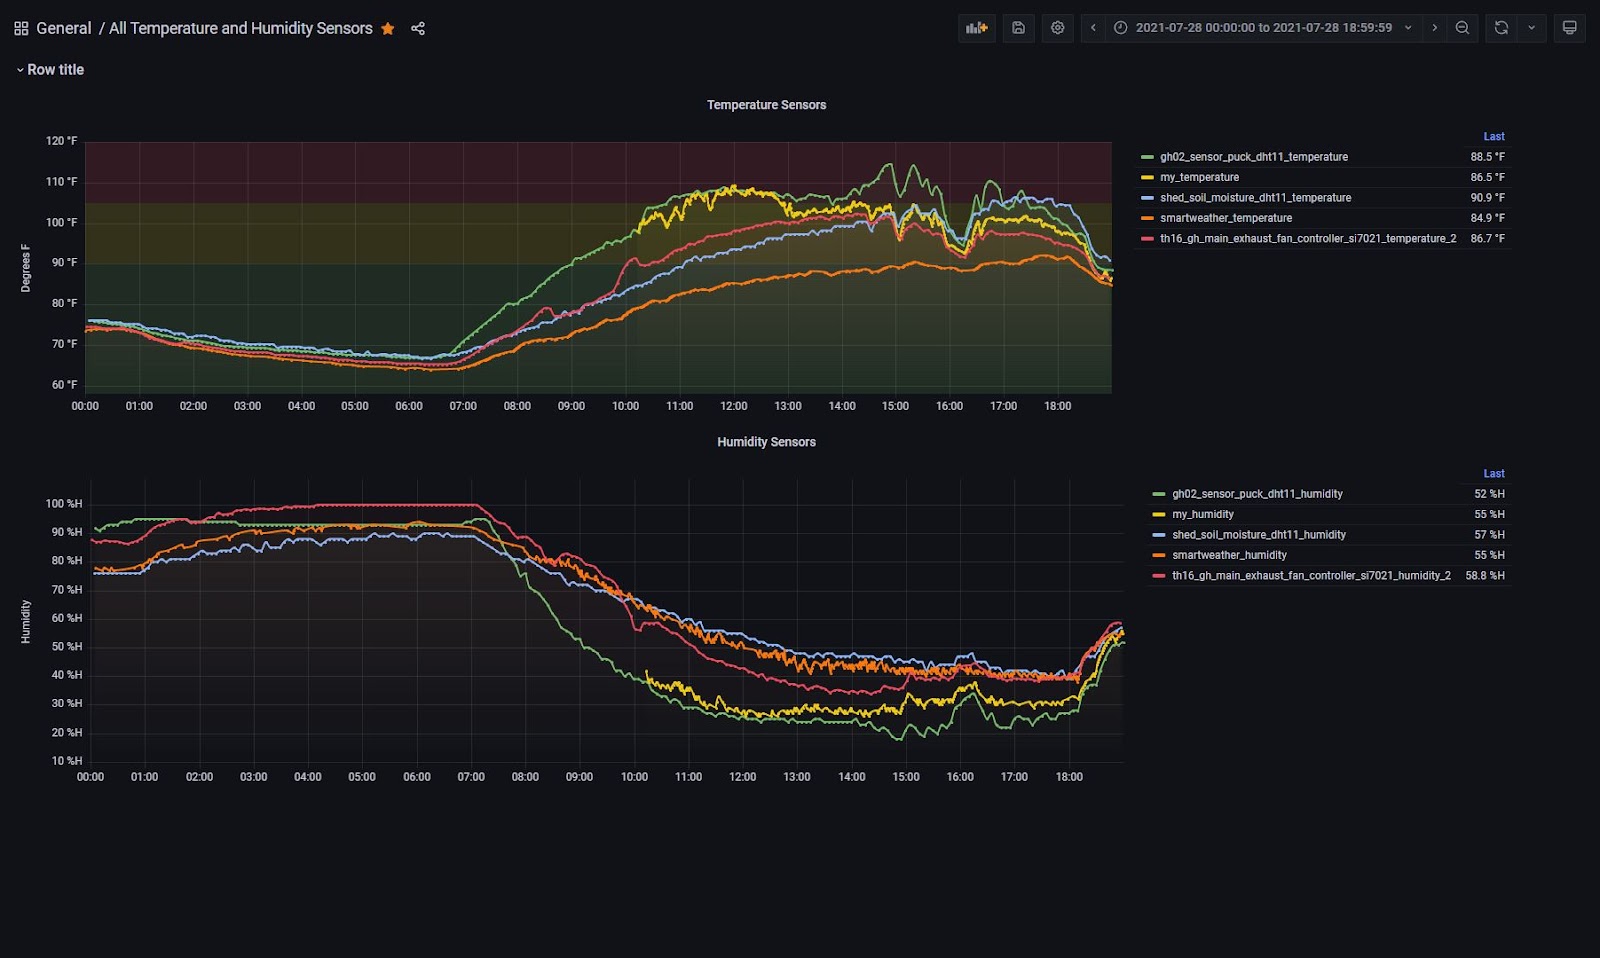Open the Add panel icon
Image resolution: width=1600 pixels, height=958 pixels.
[x=977, y=27]
